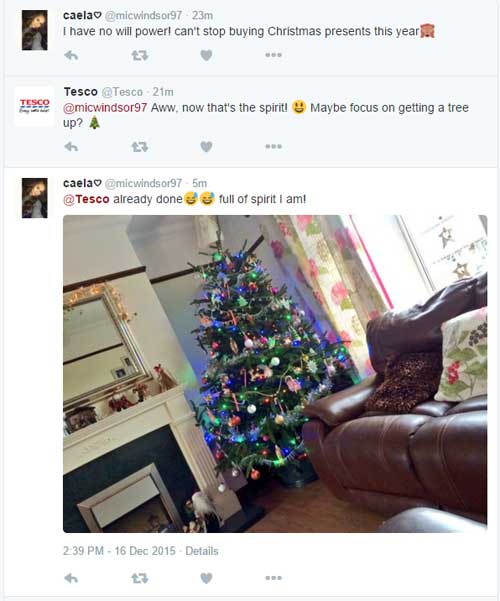Open the @micwindsor97 mention in Tesco's reply

[105, 108]
